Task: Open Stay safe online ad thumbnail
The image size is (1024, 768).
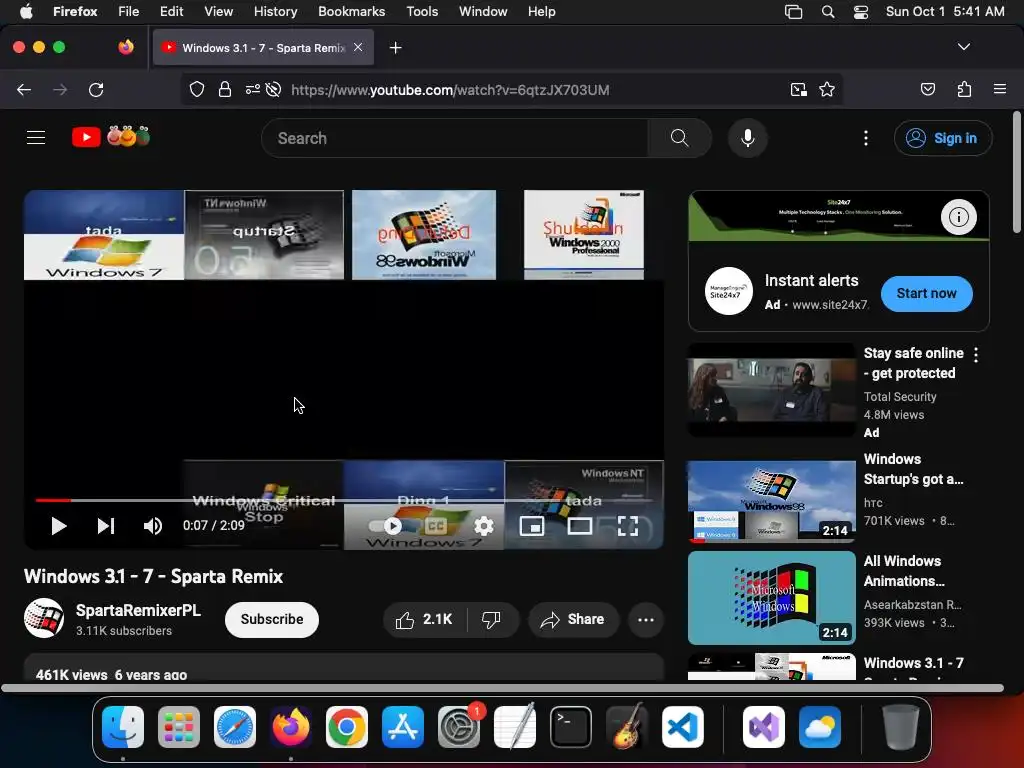Action: pyautogui.click(x=772, y=390)
